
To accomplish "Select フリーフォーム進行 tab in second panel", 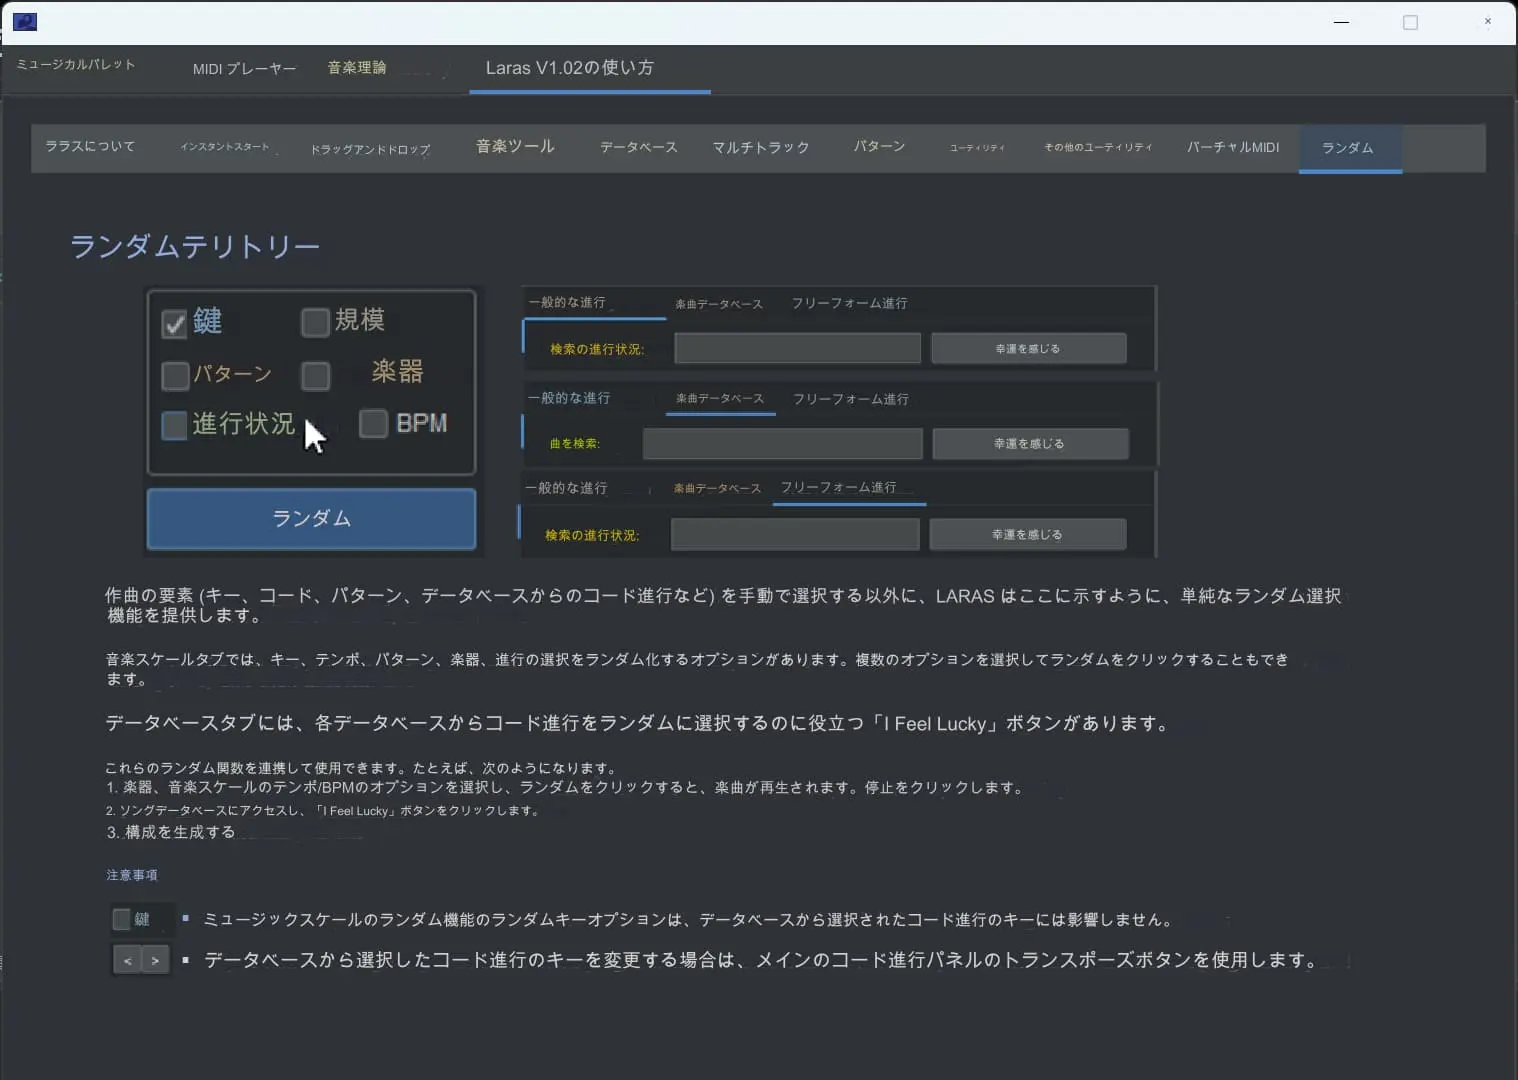I will pyautogui.click(x=851, y=399).
